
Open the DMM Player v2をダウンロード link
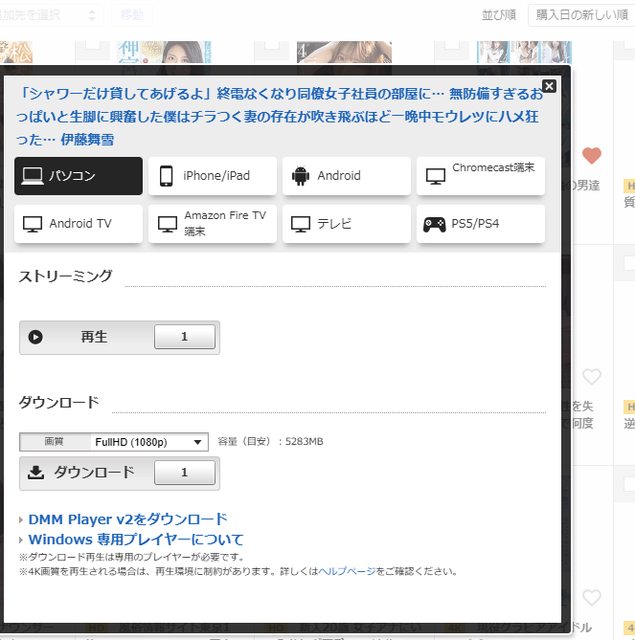point(127,519)
